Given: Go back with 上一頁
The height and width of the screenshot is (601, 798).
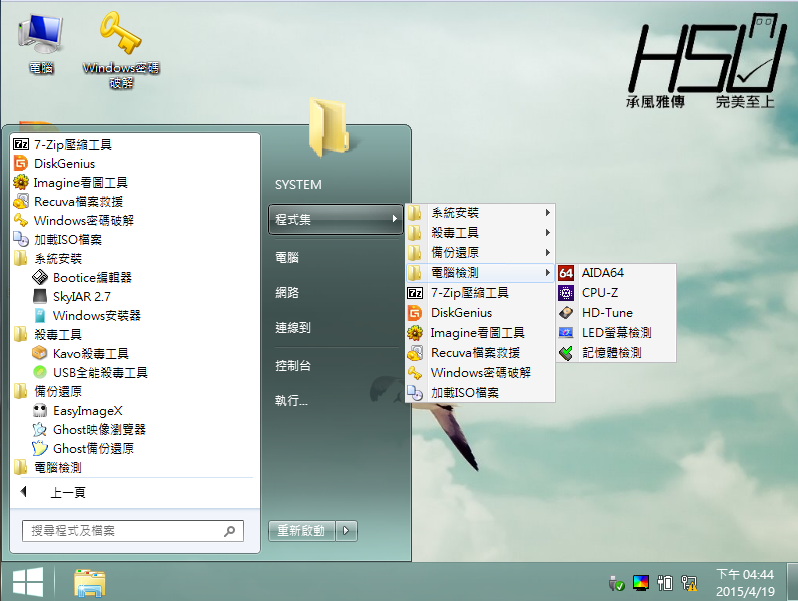Looking at the screenshot, I should coord(135,492).
